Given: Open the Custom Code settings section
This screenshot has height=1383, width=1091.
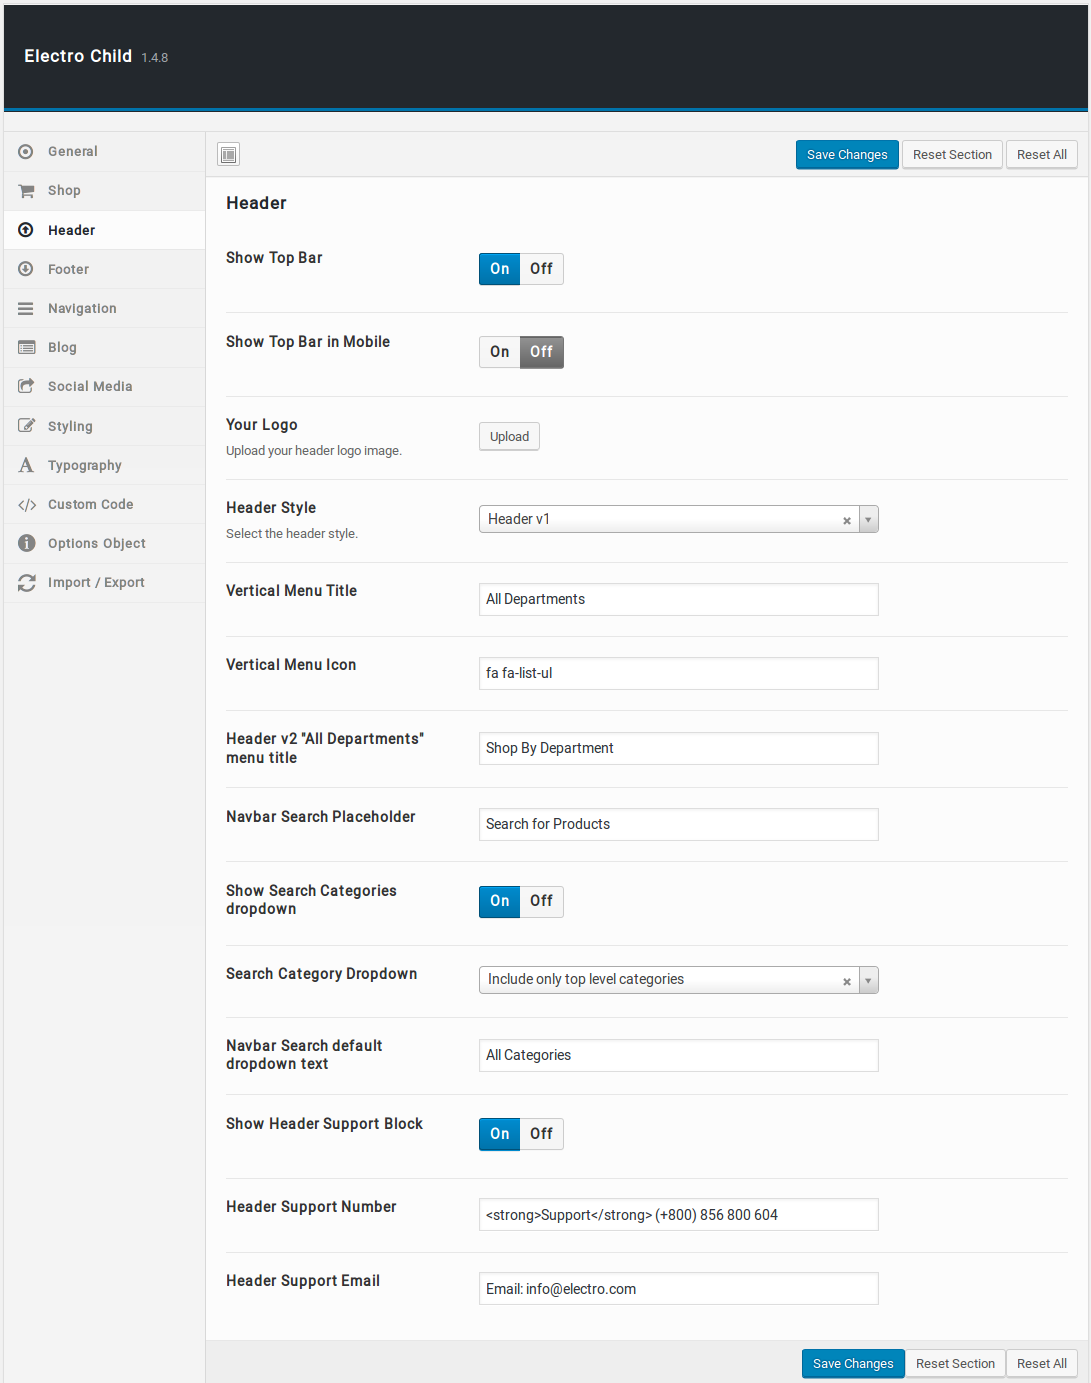Looking at the screenshot, I should (x=104, y=505).
